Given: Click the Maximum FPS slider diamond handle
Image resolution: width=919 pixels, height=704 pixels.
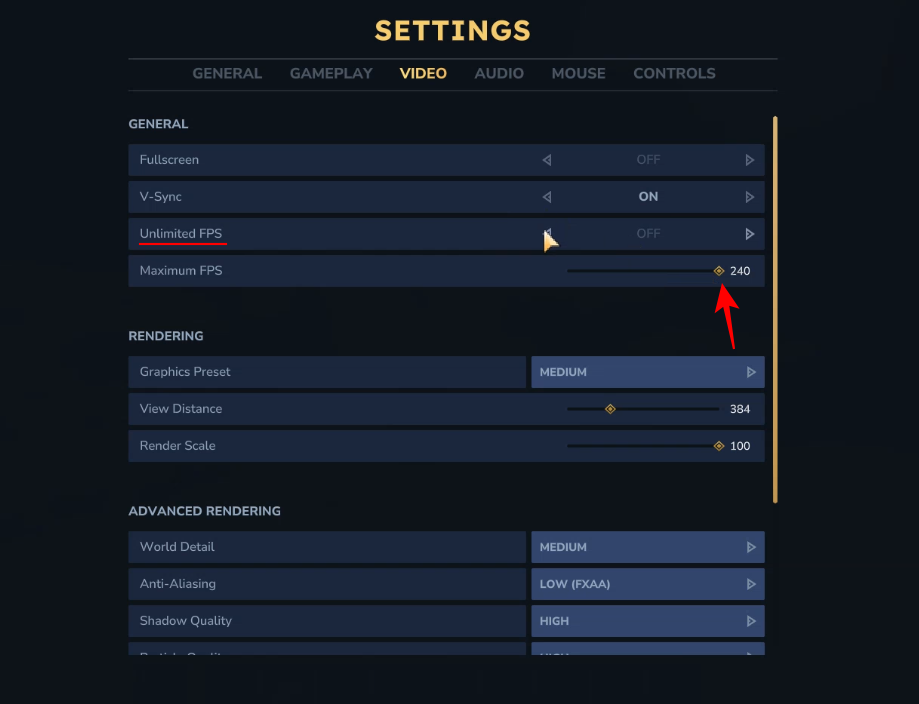Looking at the screenshot, I should tap(719, 271).
